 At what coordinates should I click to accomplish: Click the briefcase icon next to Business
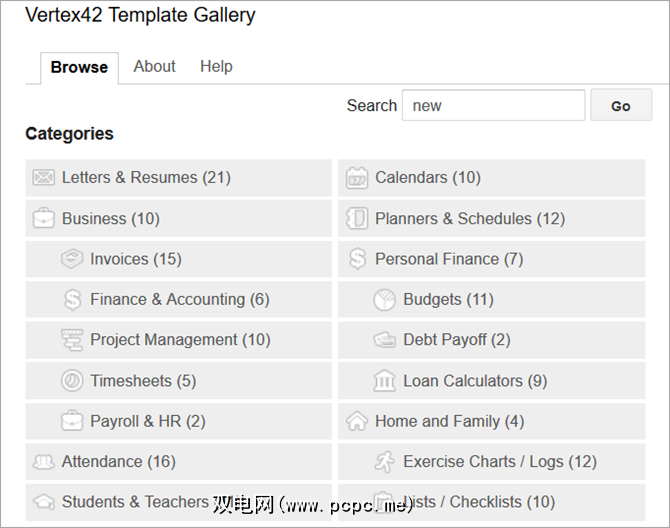[43, 218]
